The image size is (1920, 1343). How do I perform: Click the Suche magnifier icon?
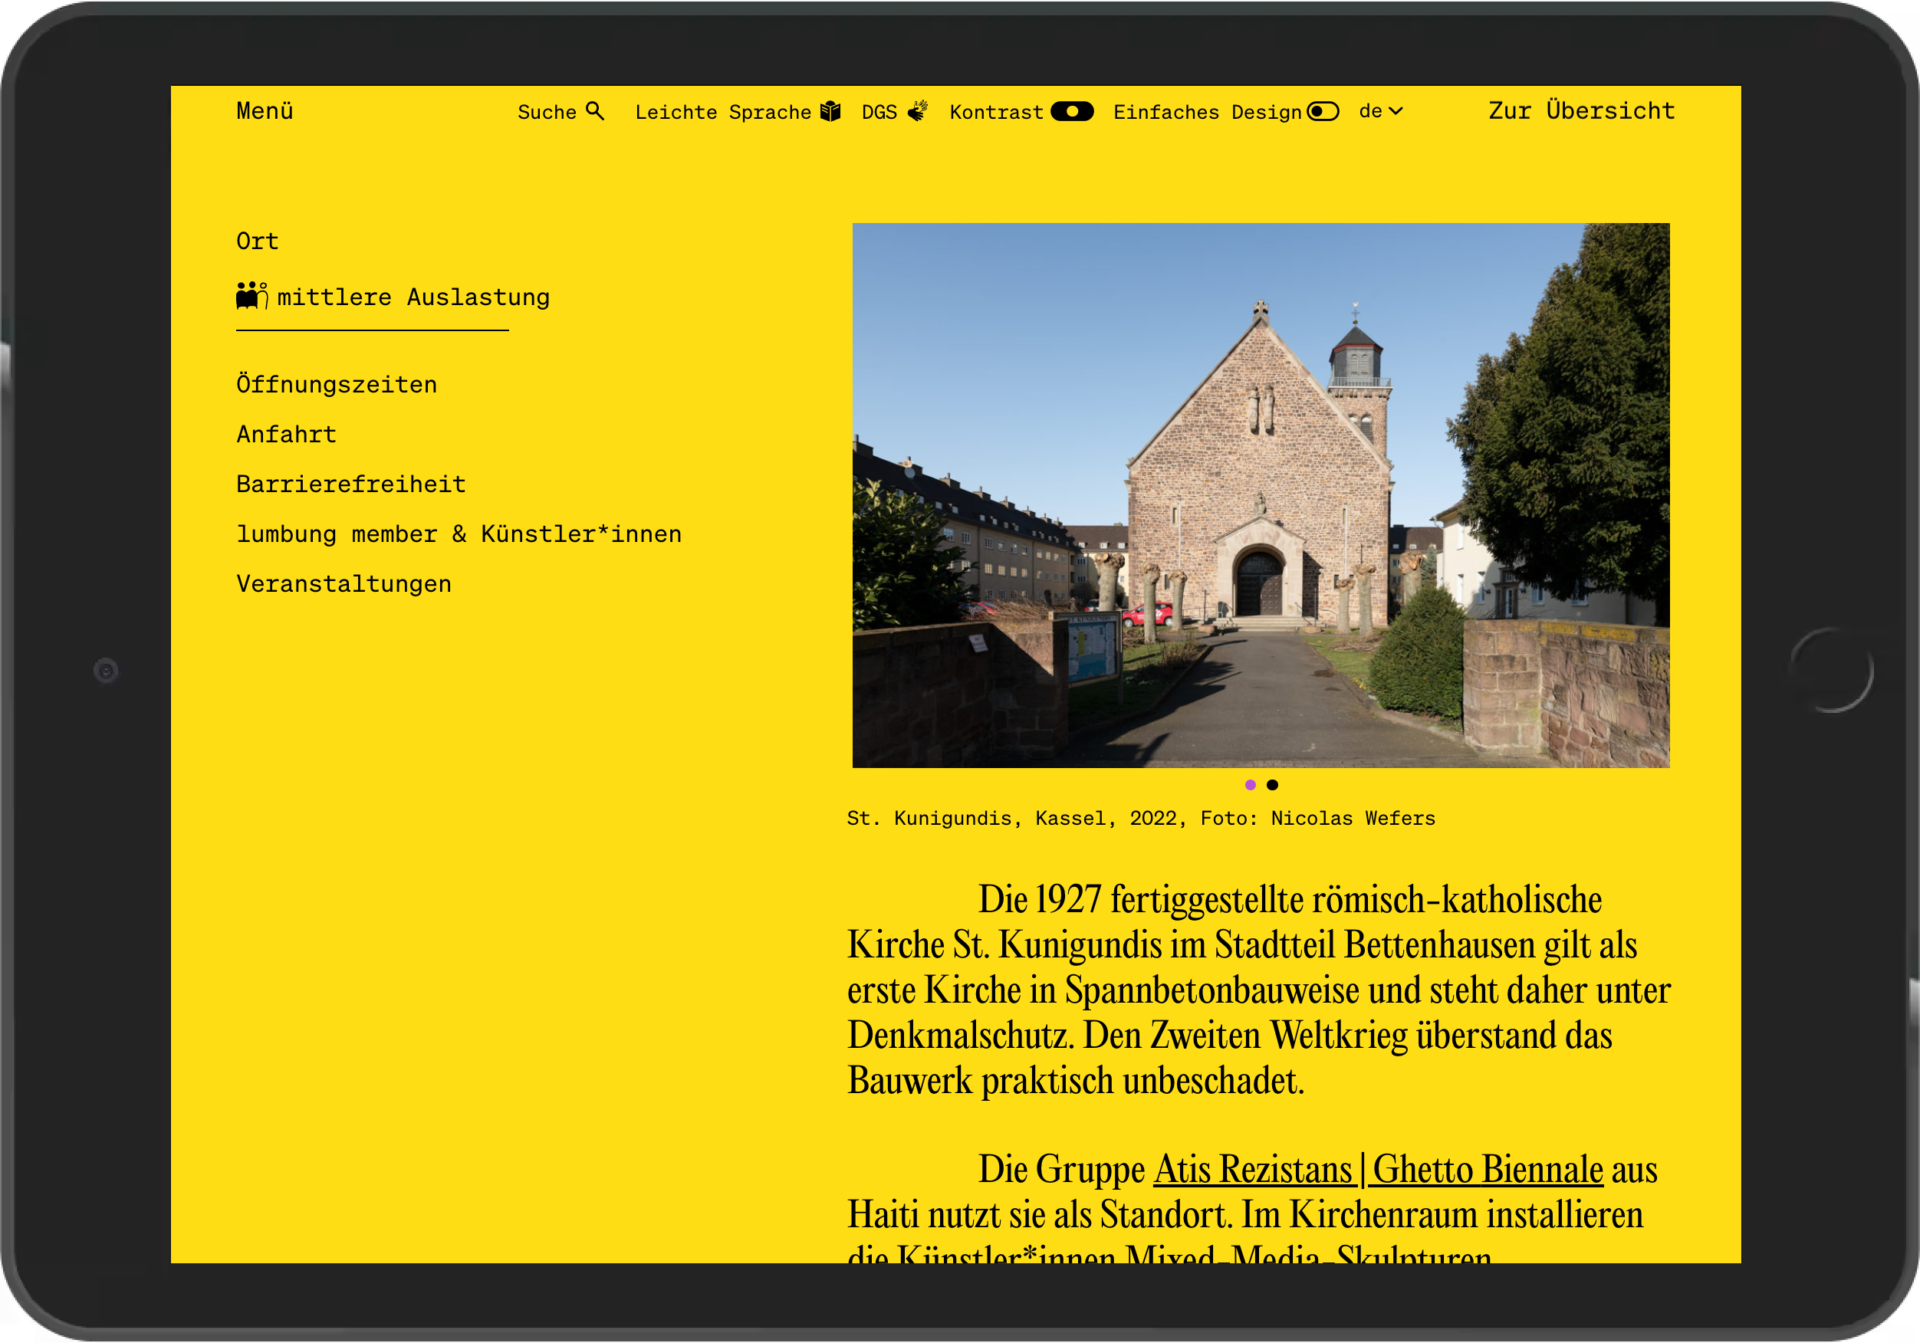pos(594,111)
